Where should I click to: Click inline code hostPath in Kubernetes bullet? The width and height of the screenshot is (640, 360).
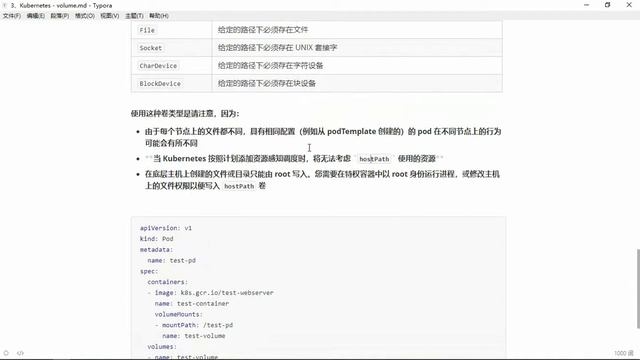[374, 159]
